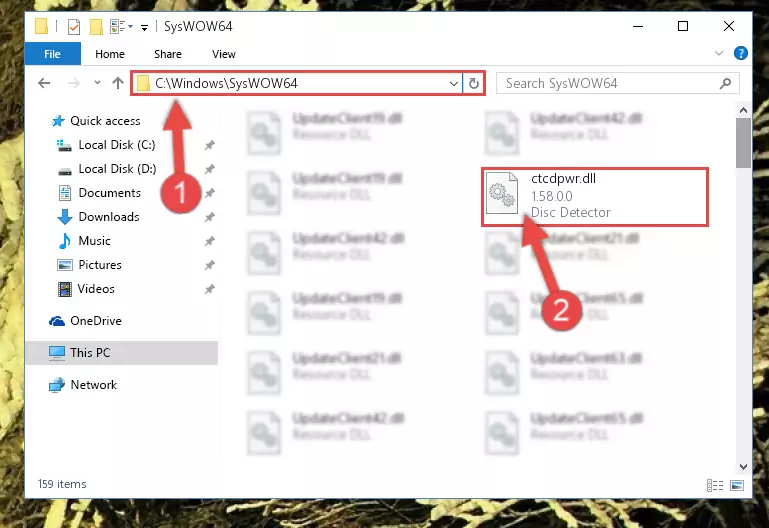Click the address bar path C:\Windows\SysWOW64
The height and width of the screenshot is (528, 769).
227,83
